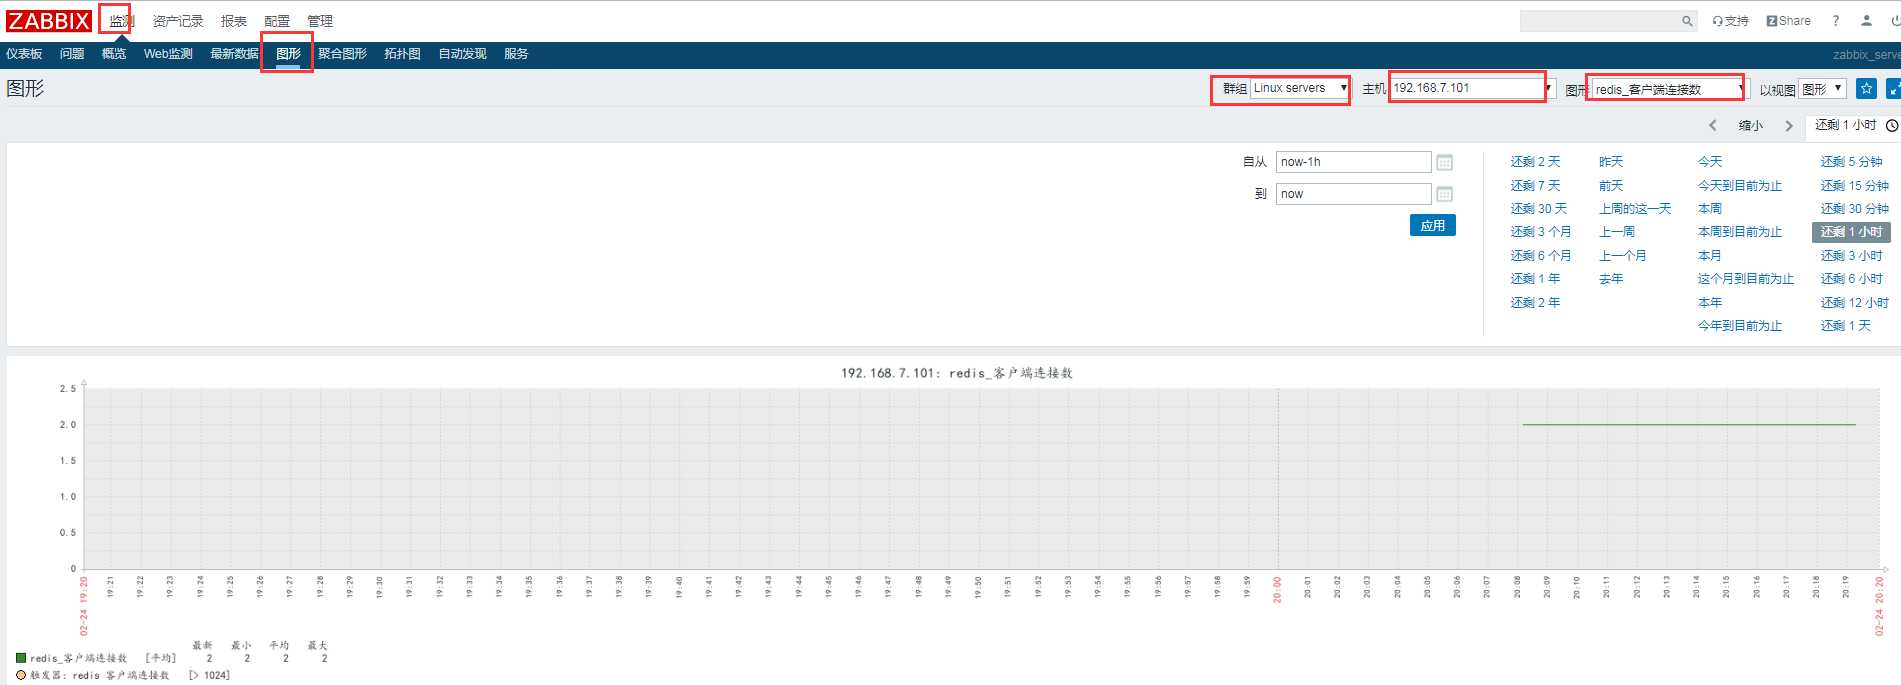The width and height of the screenshot is (1901, 685).
Task: Select the 还剩 7 天 time range
Action: [x=1535, y=186]
